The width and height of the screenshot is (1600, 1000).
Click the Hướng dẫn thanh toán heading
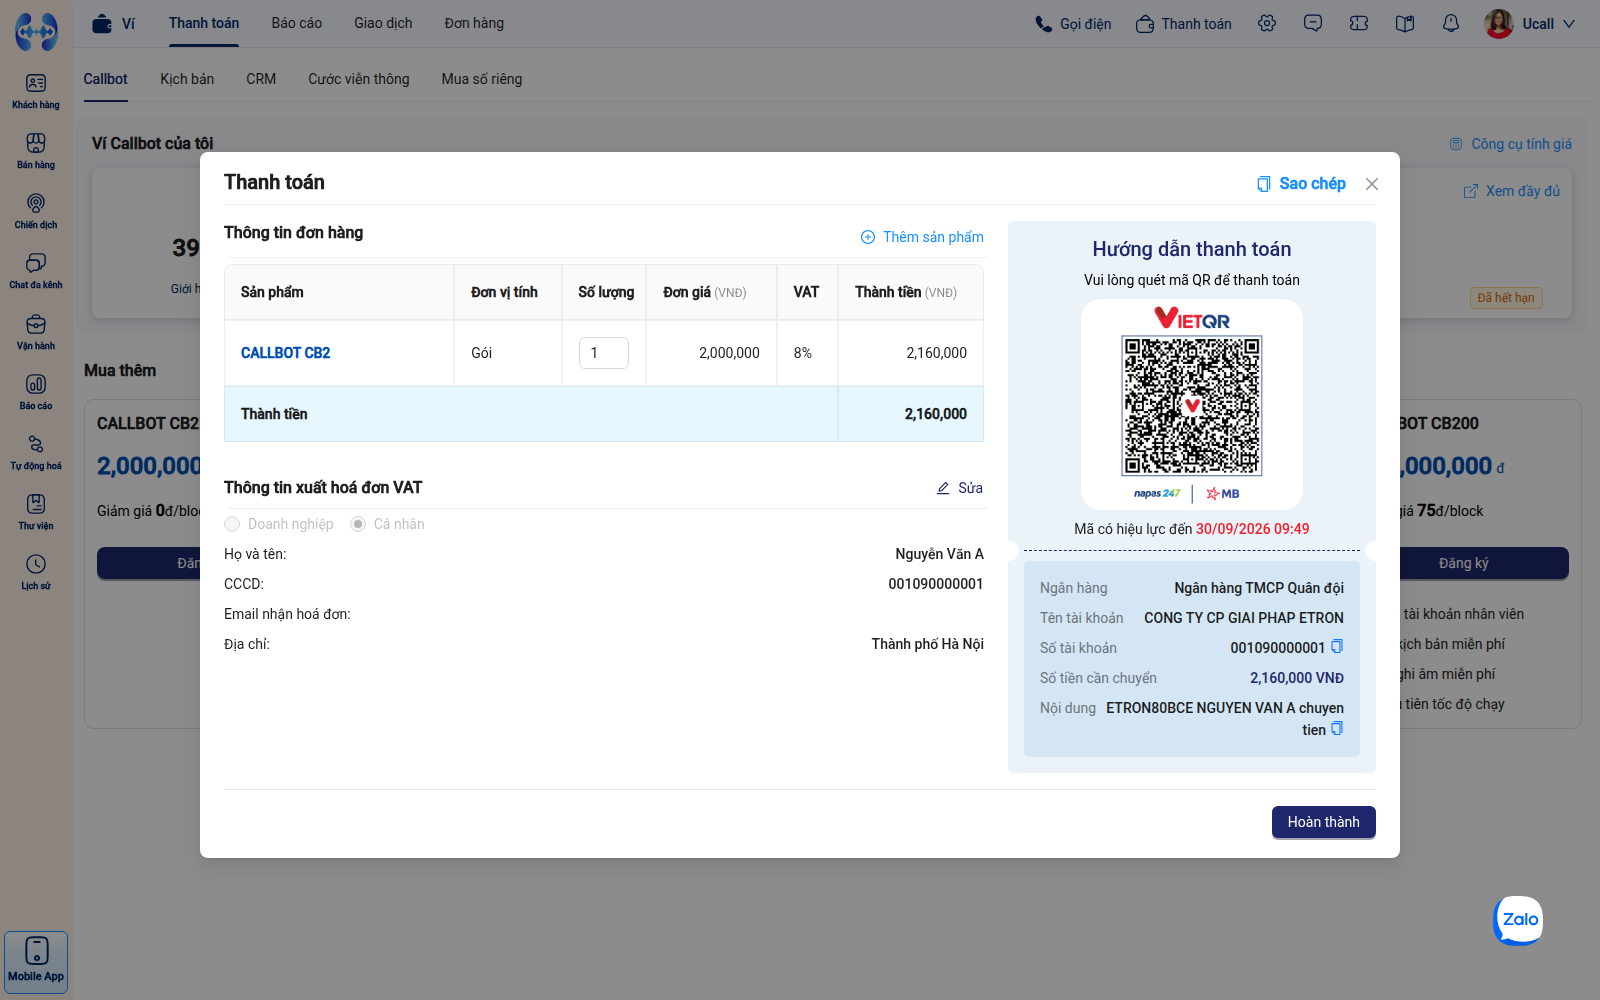1192,249
